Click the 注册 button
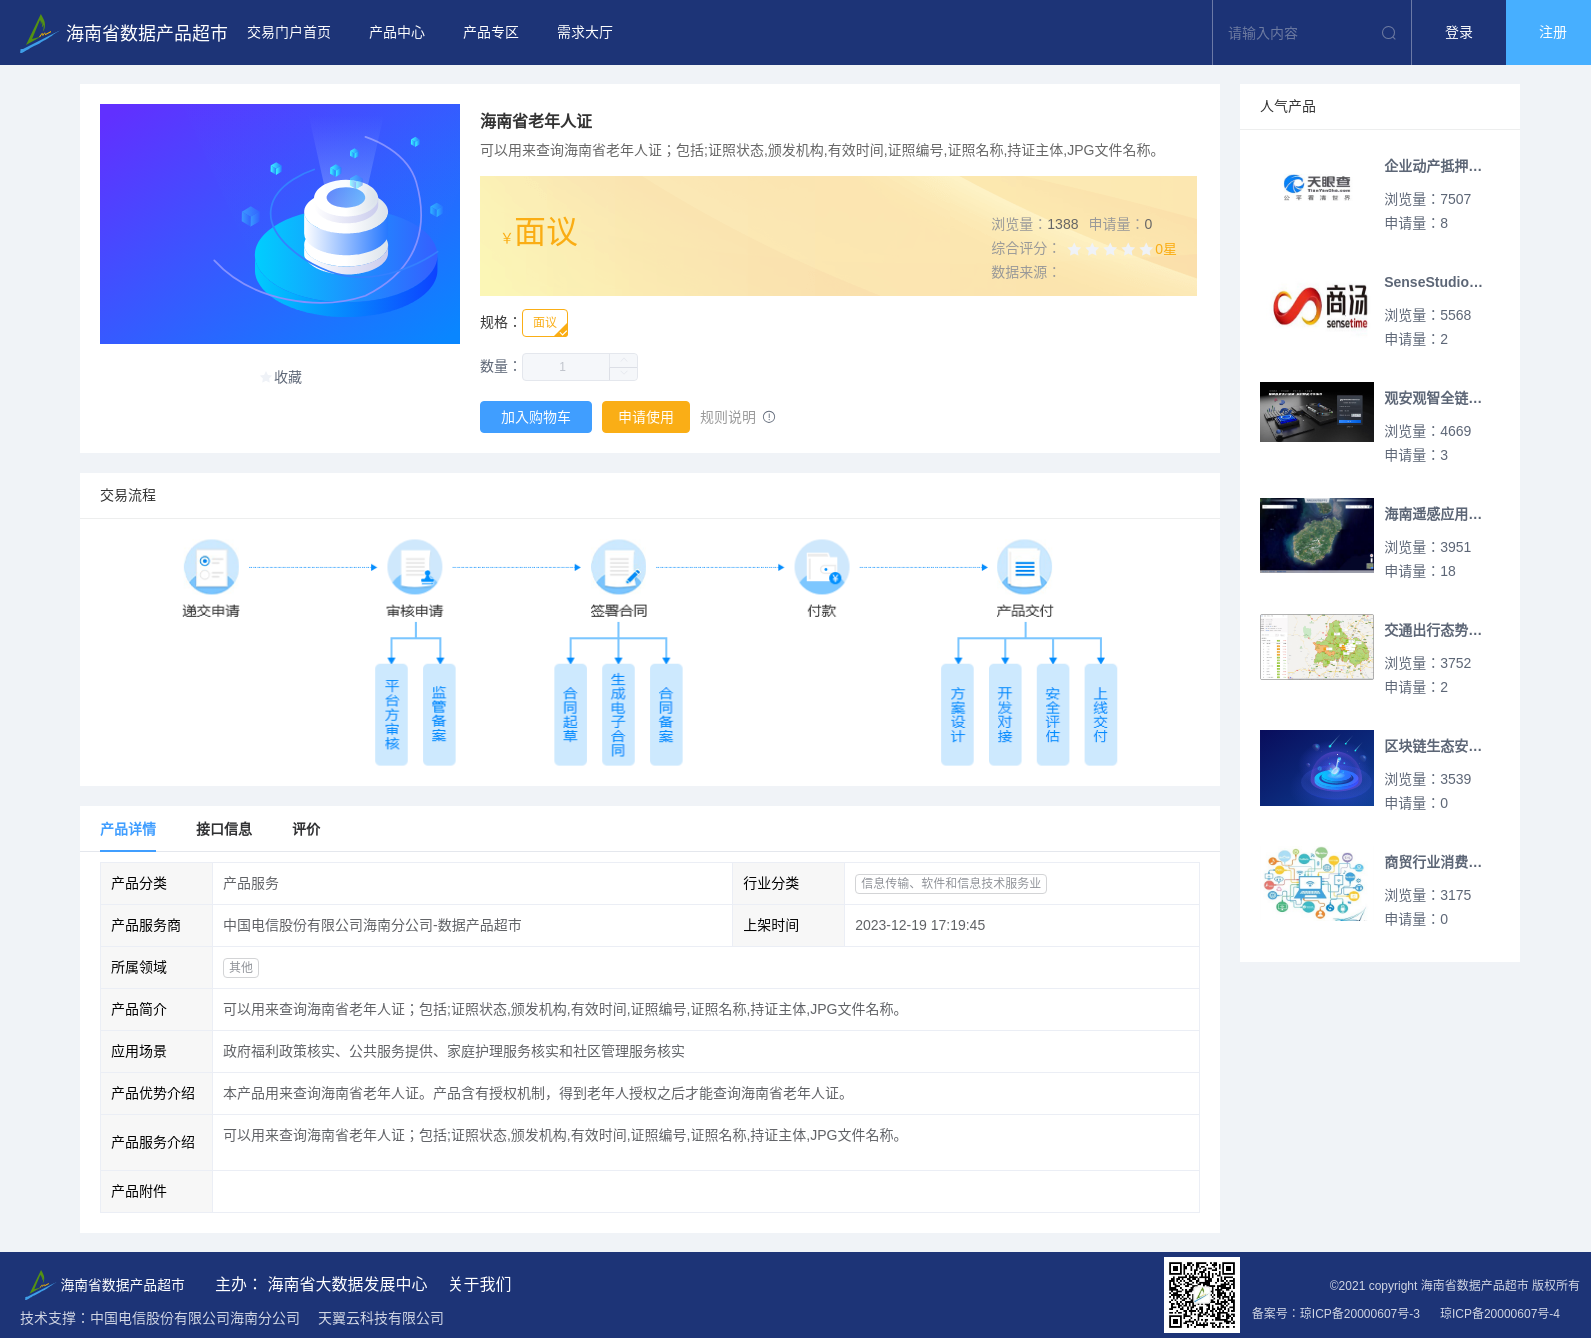The image size is (1591, 1338). [x=1549, y=33]
